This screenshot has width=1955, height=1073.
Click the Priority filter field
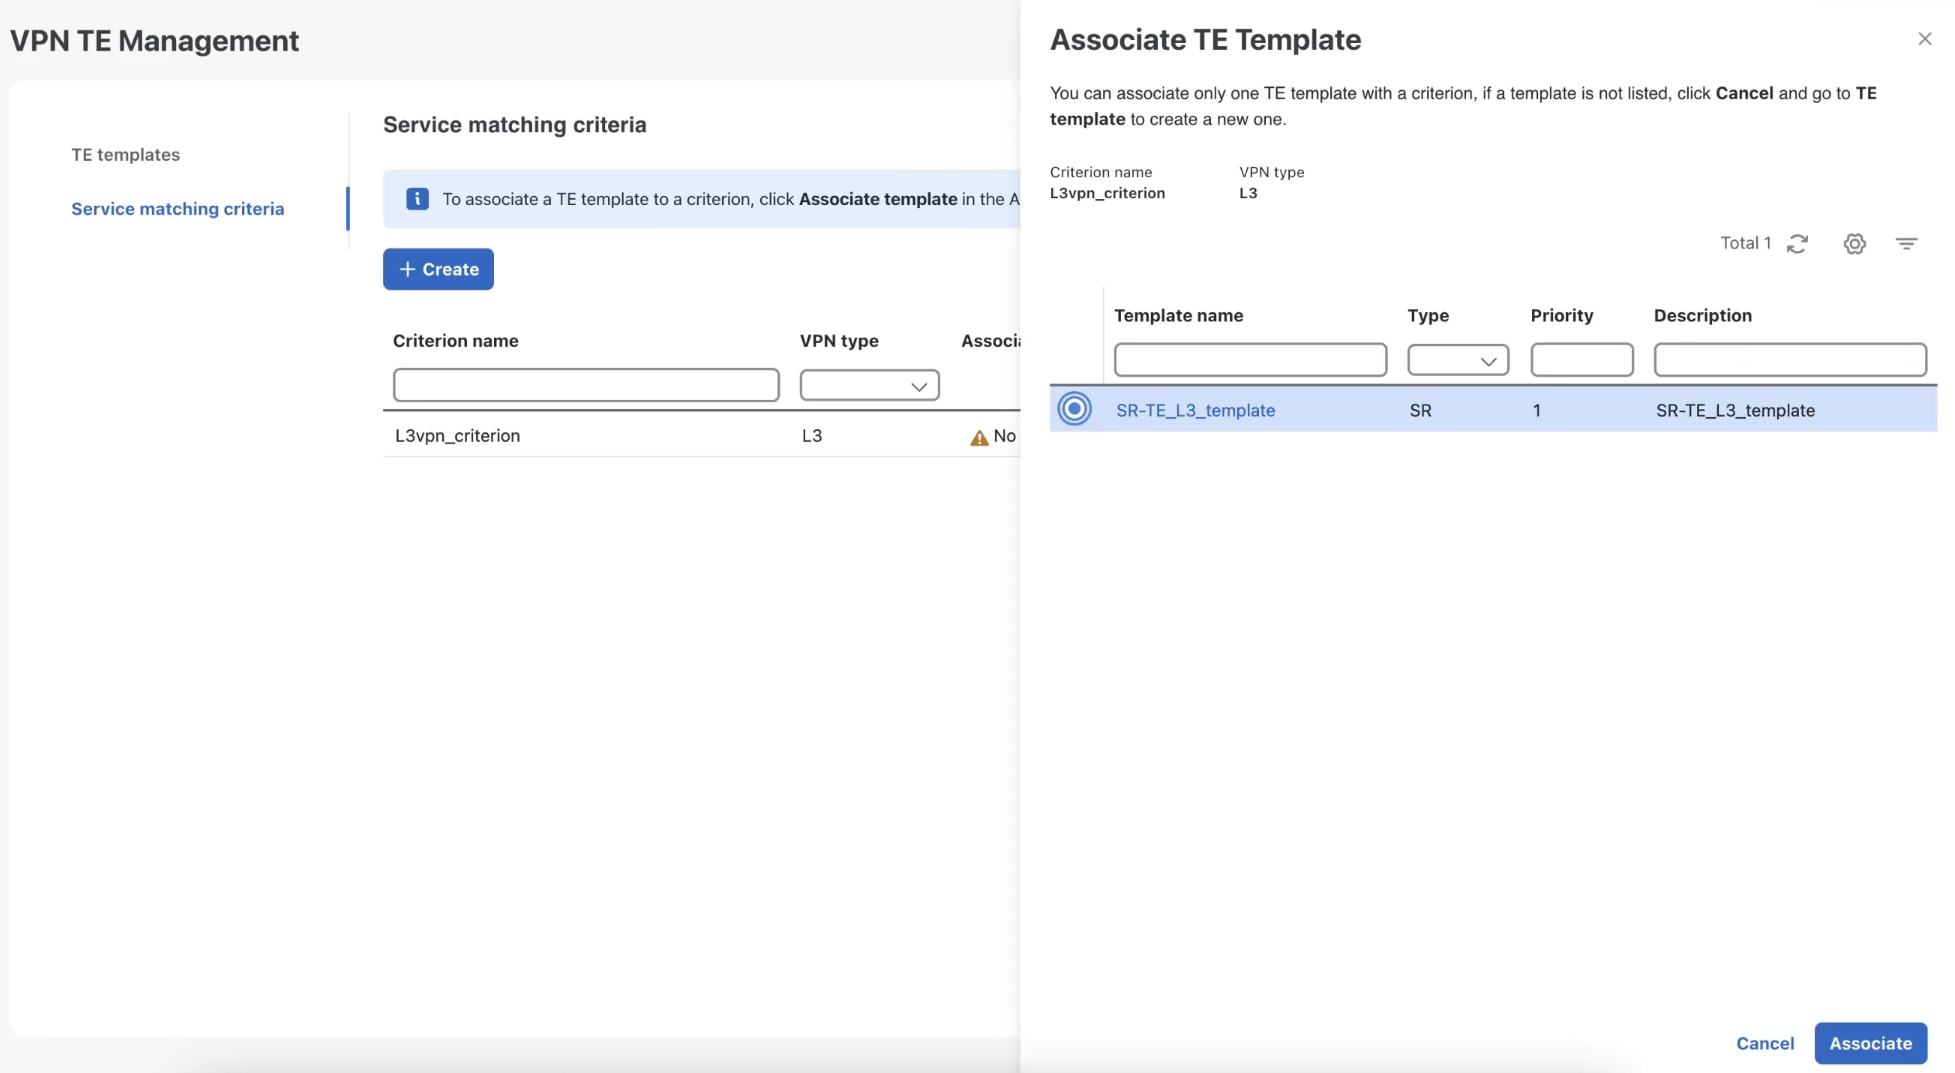pyautogui.click(x=1581, y=360)
